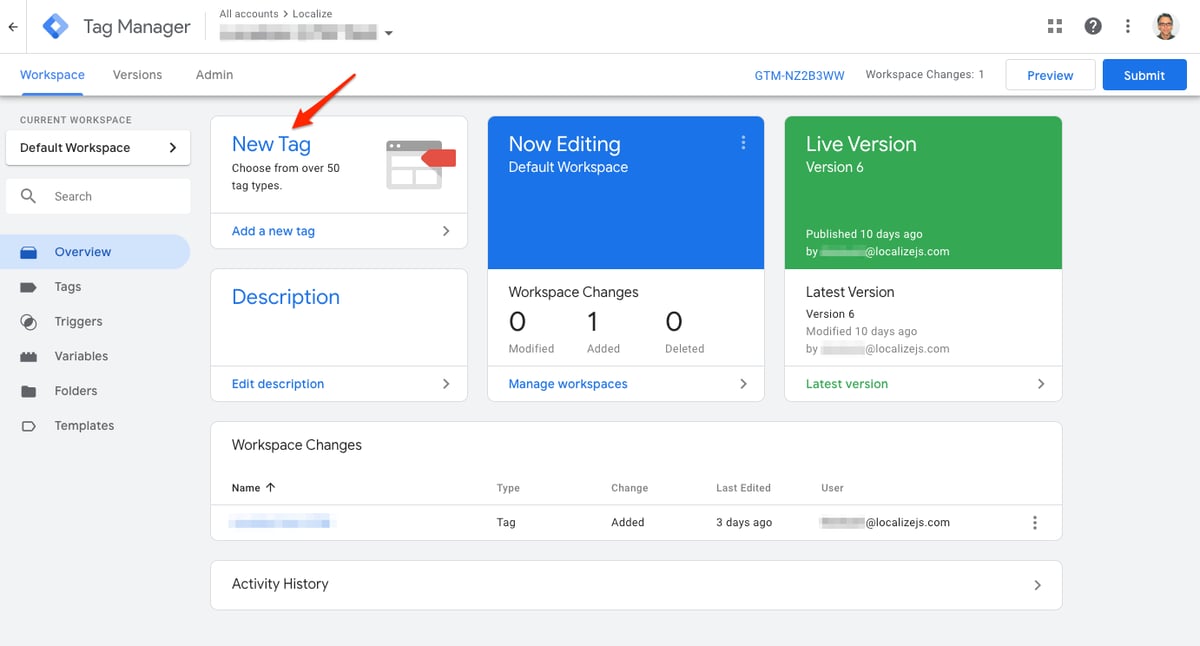Click the New Tag illustration graphic

420,164
